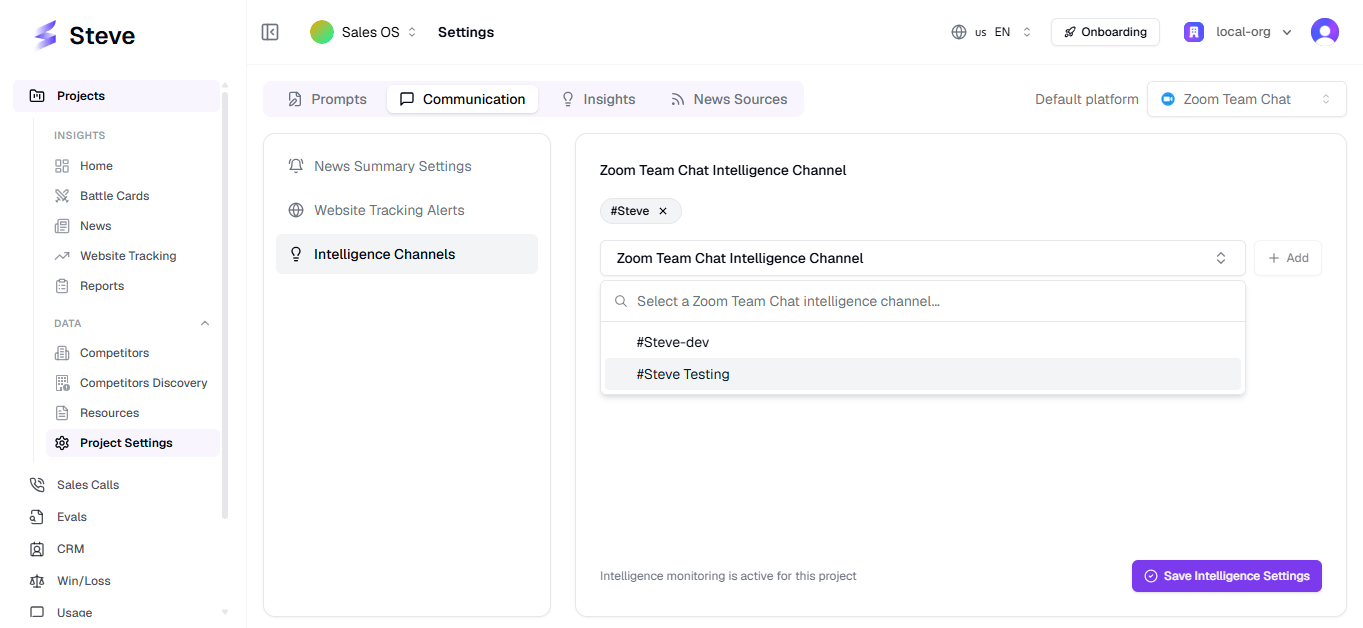This screenshot has width=1363, height=628.
Task: Open Website Tracking Alerts section
Action: (x=407, y=210)
